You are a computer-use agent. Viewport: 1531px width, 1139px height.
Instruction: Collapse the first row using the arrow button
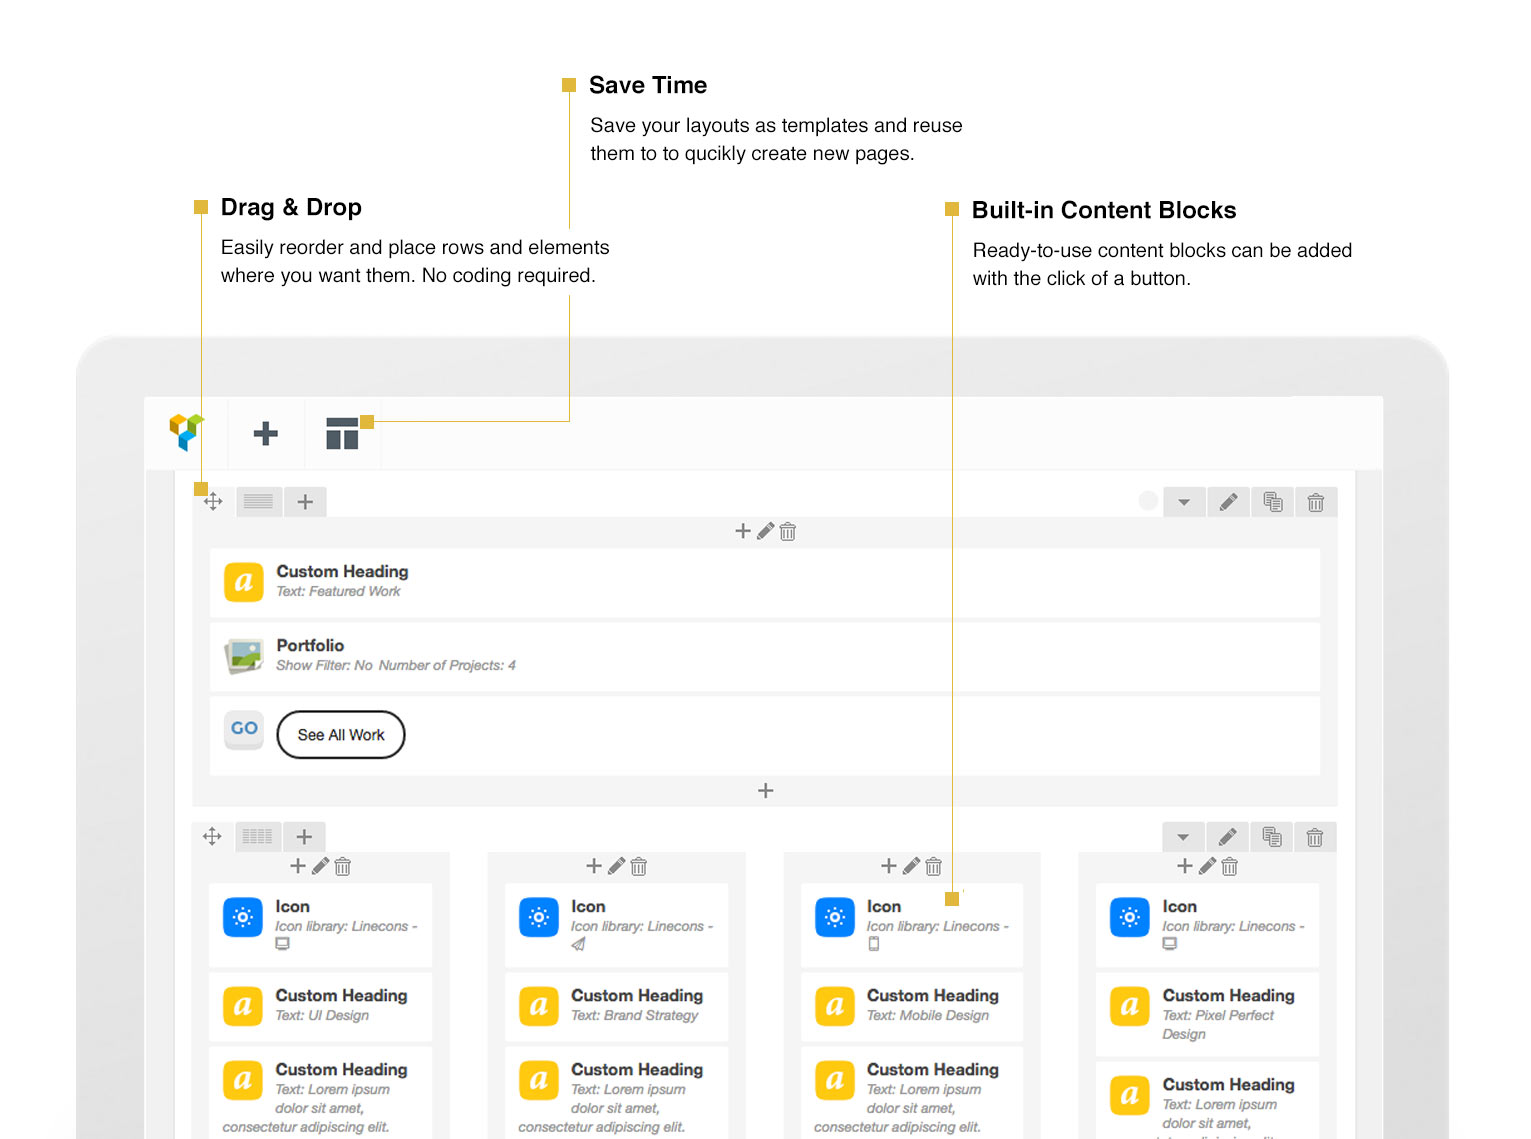pos(1184,501)
